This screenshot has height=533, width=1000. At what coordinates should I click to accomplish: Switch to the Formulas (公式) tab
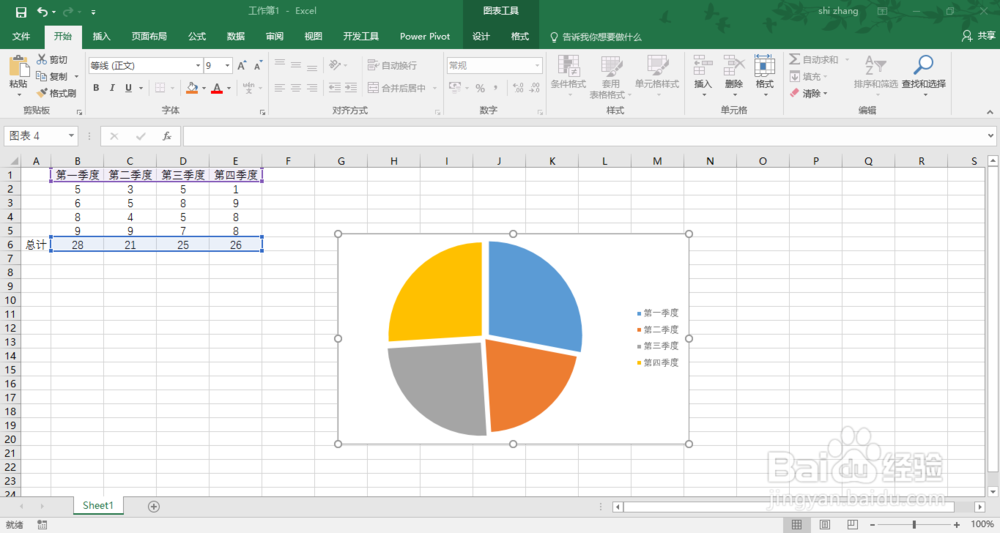(x=197, y=36)
